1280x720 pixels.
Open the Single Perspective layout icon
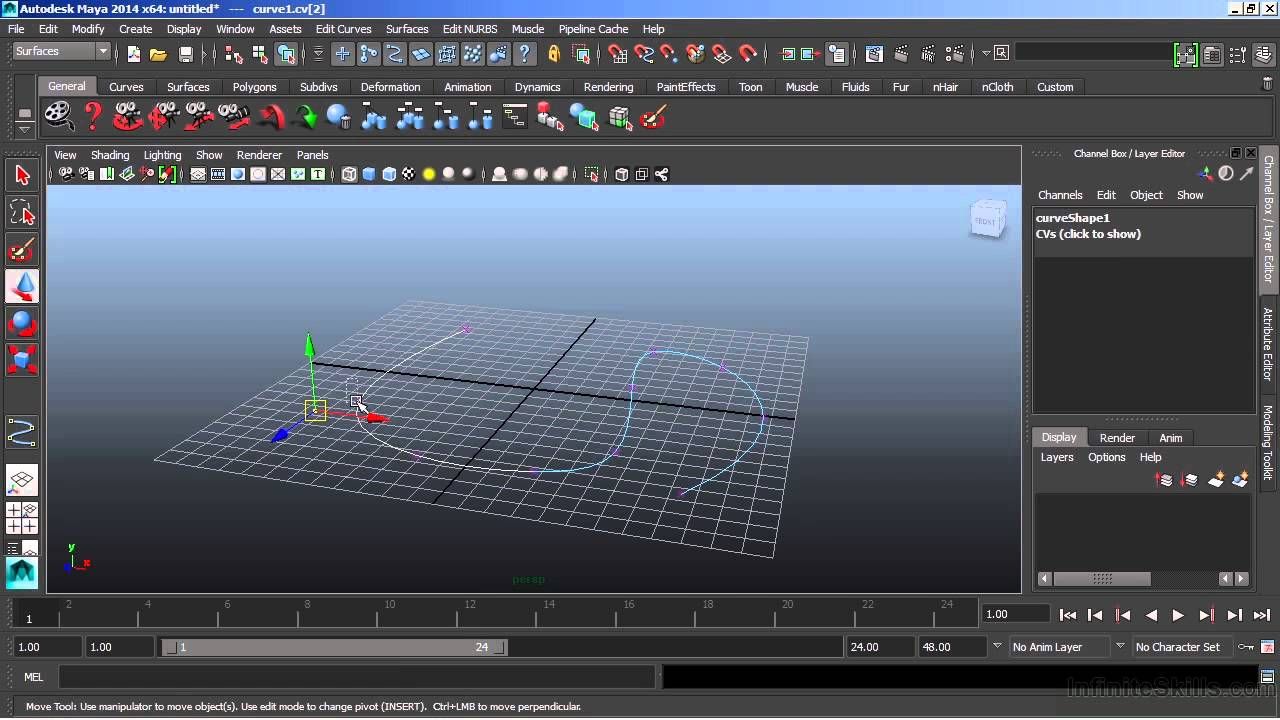[x=22, y=482]
